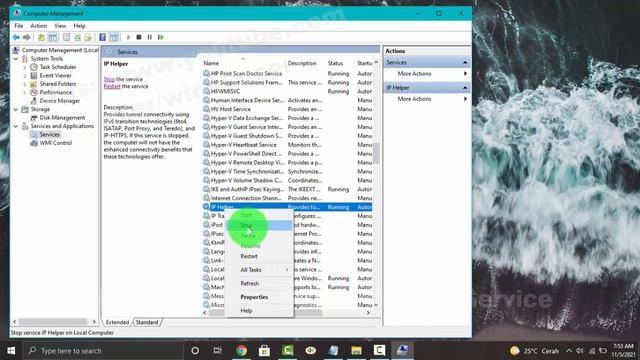Select HP Print Scan Doctor Service row
This screenshot has width=640, height=360.
click(x=287, y=73)
